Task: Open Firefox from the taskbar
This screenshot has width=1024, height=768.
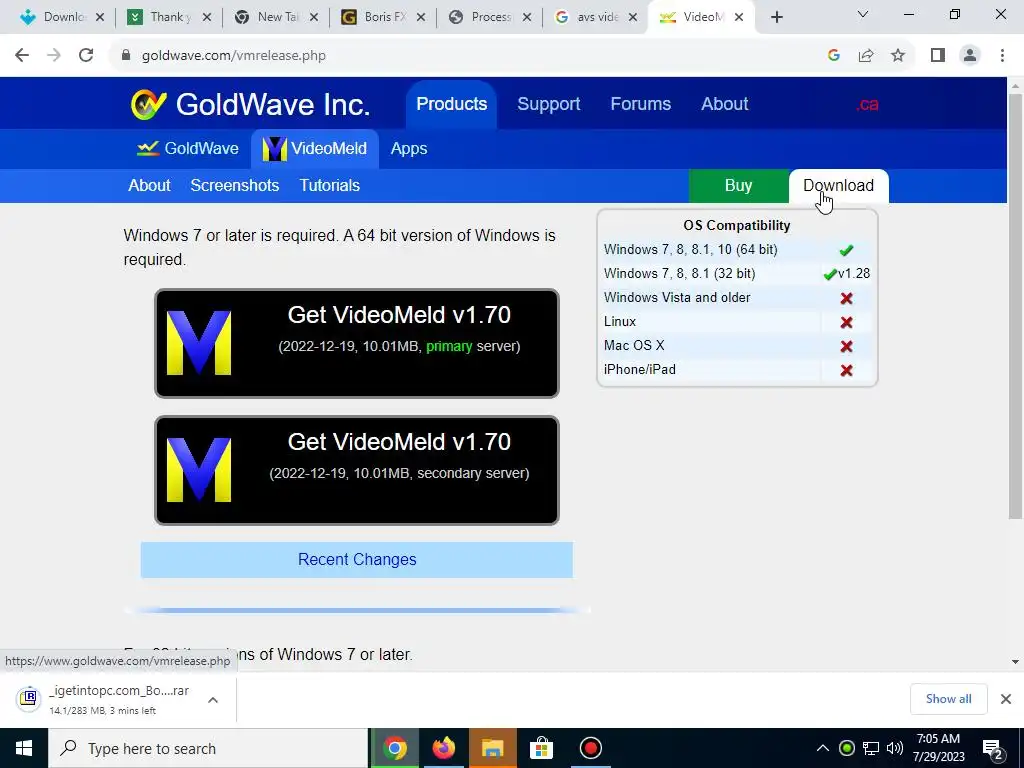Action: 443,748
